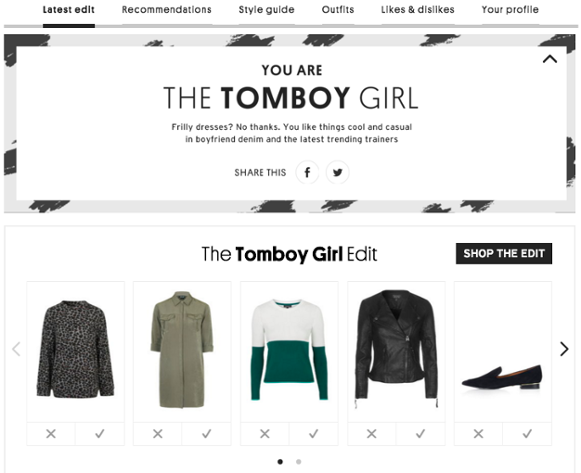The height and width of the screenshot is (473, 581).
Task: Dislike the black leather biker jacket
Action: point(372,434)
